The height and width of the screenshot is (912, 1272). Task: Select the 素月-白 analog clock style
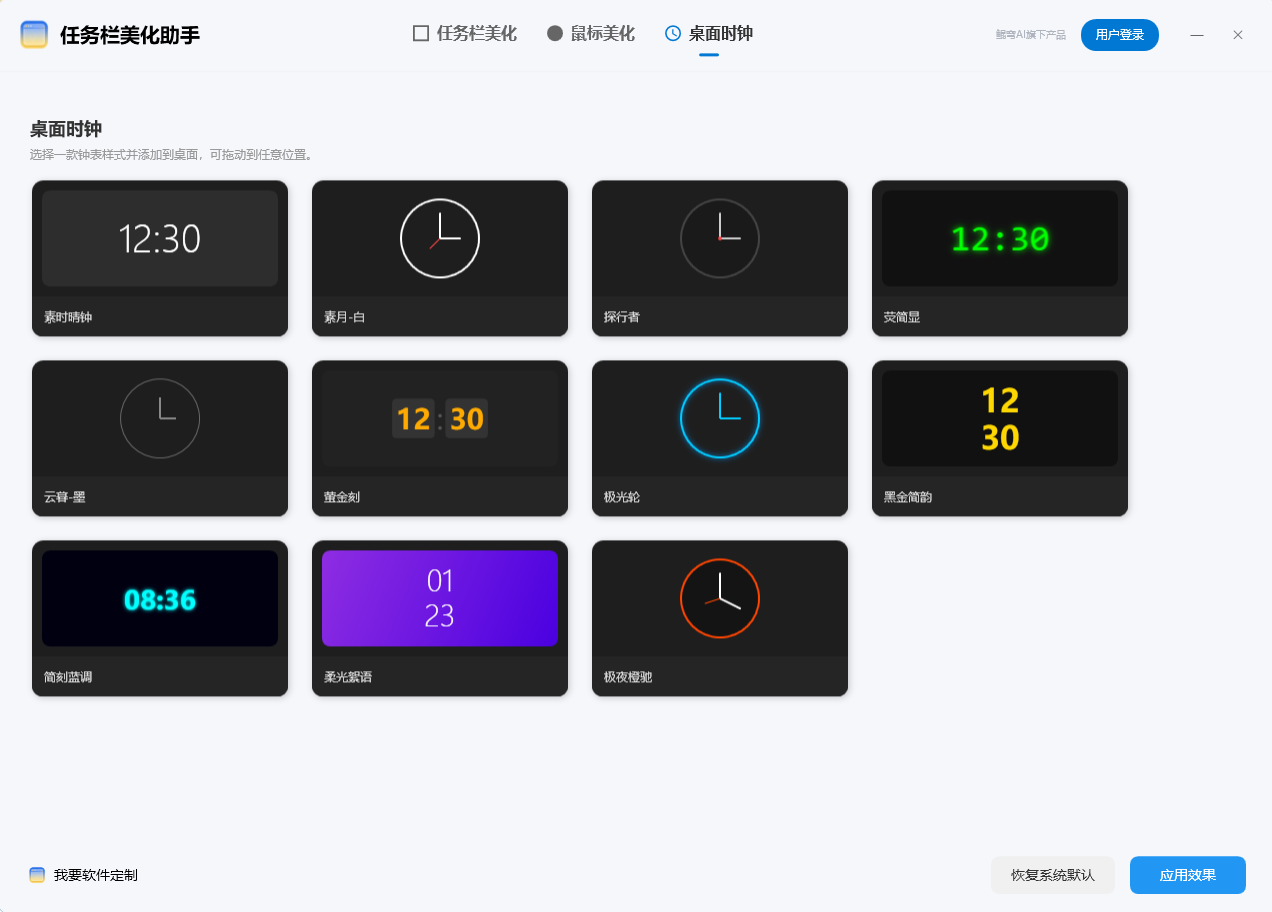point(440,258)
